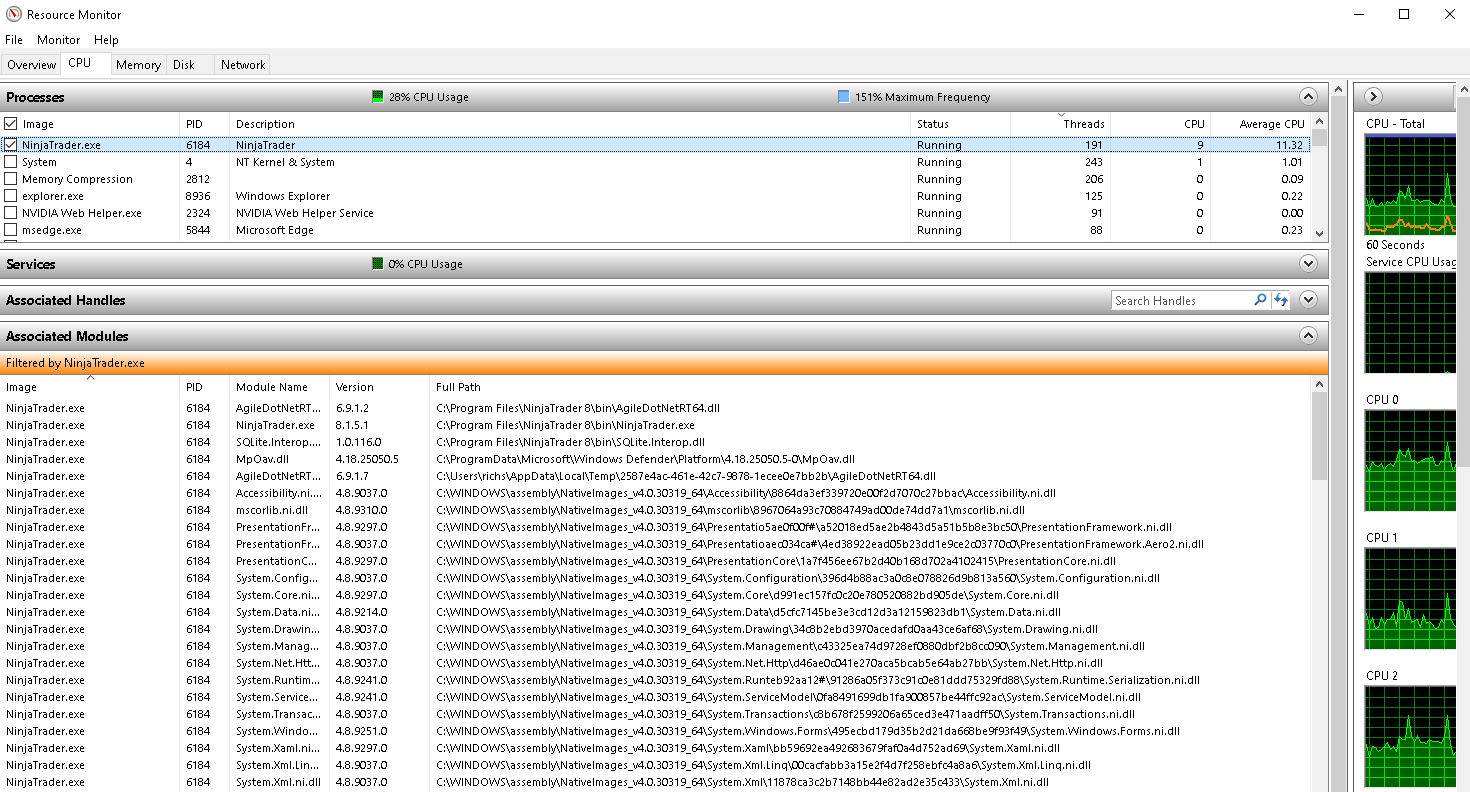This screenshot has height=792, width=1470.
Task: Check the NVIDIA Web Helper.exe box
Action: tap(11, 213)
